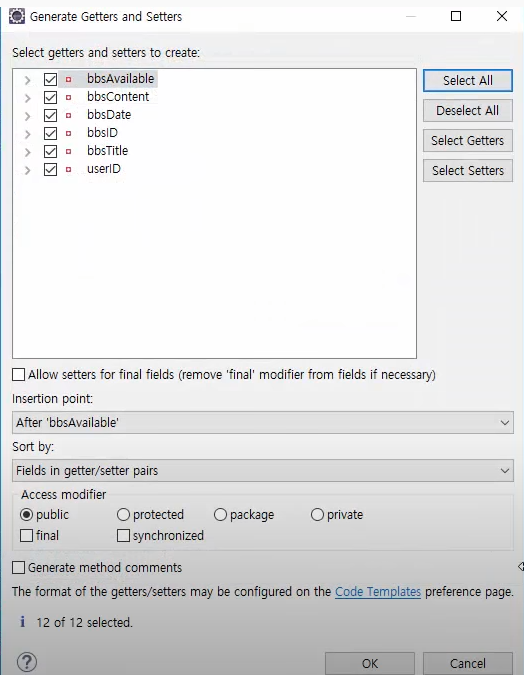
Task: Click the 'Select All' button
Action: pyautogui.click(x=468, y=81)
